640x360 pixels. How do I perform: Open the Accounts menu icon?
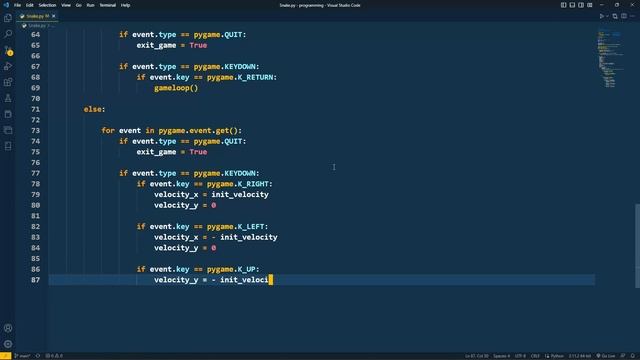tap(8, 328)
